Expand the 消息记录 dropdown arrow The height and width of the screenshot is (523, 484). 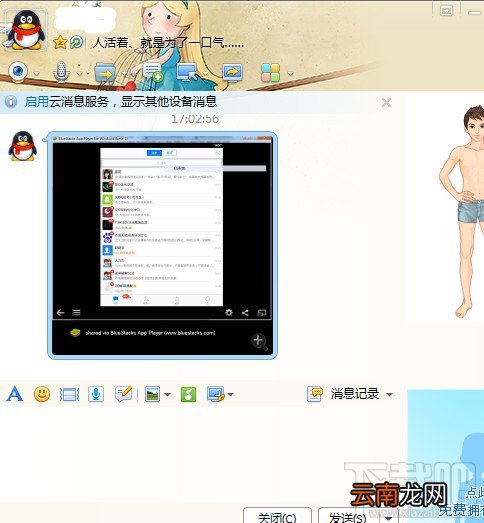pyautogui.click(x=389, y=395)
